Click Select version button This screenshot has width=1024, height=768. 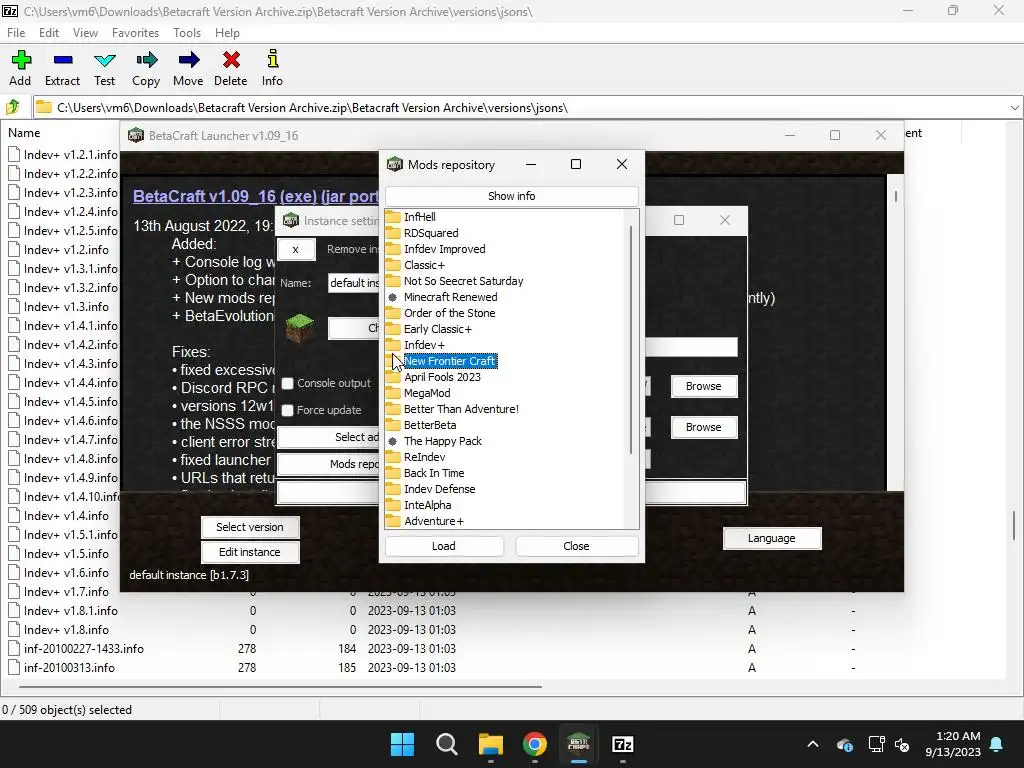pos(250,527)
